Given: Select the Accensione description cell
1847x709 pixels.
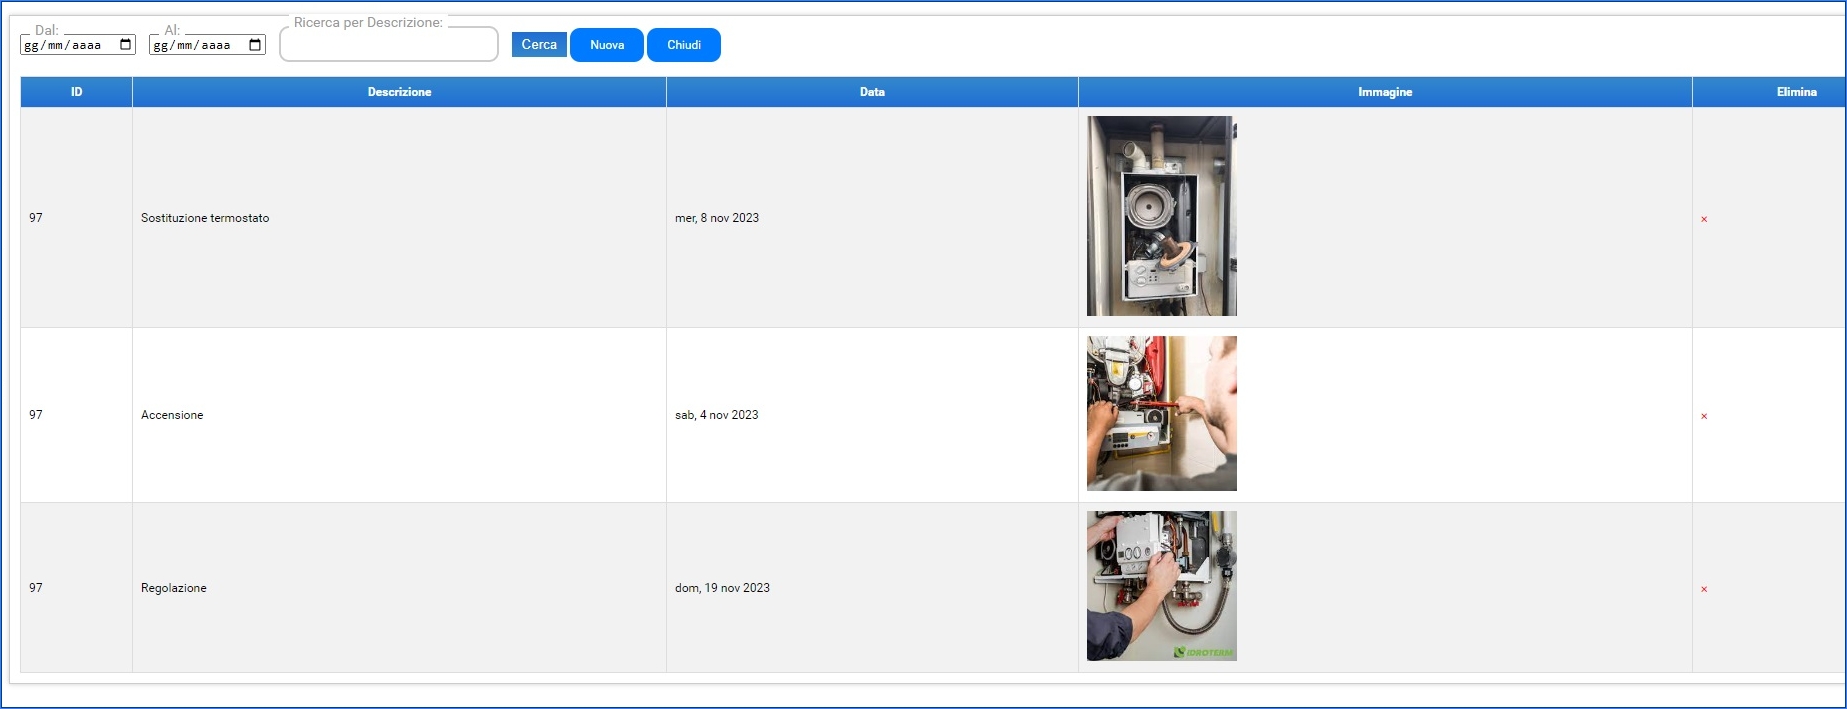Looking at the screenshot, I should pos(172,415).
